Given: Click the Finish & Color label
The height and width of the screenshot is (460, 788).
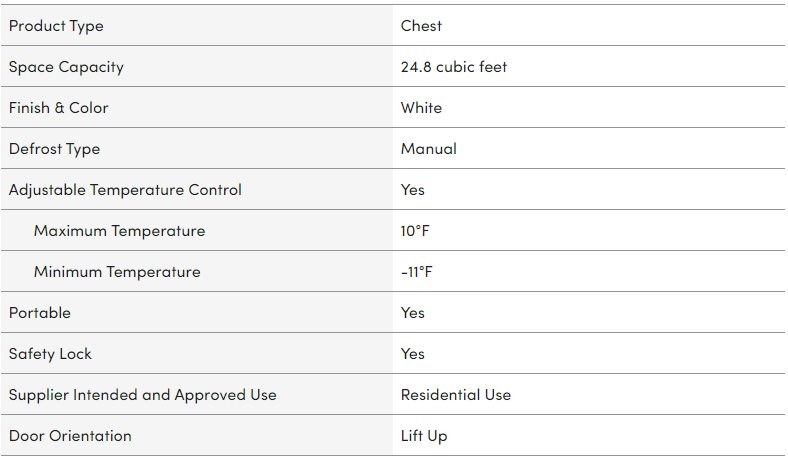Looking at the screenshot, I should coord(58,108).
